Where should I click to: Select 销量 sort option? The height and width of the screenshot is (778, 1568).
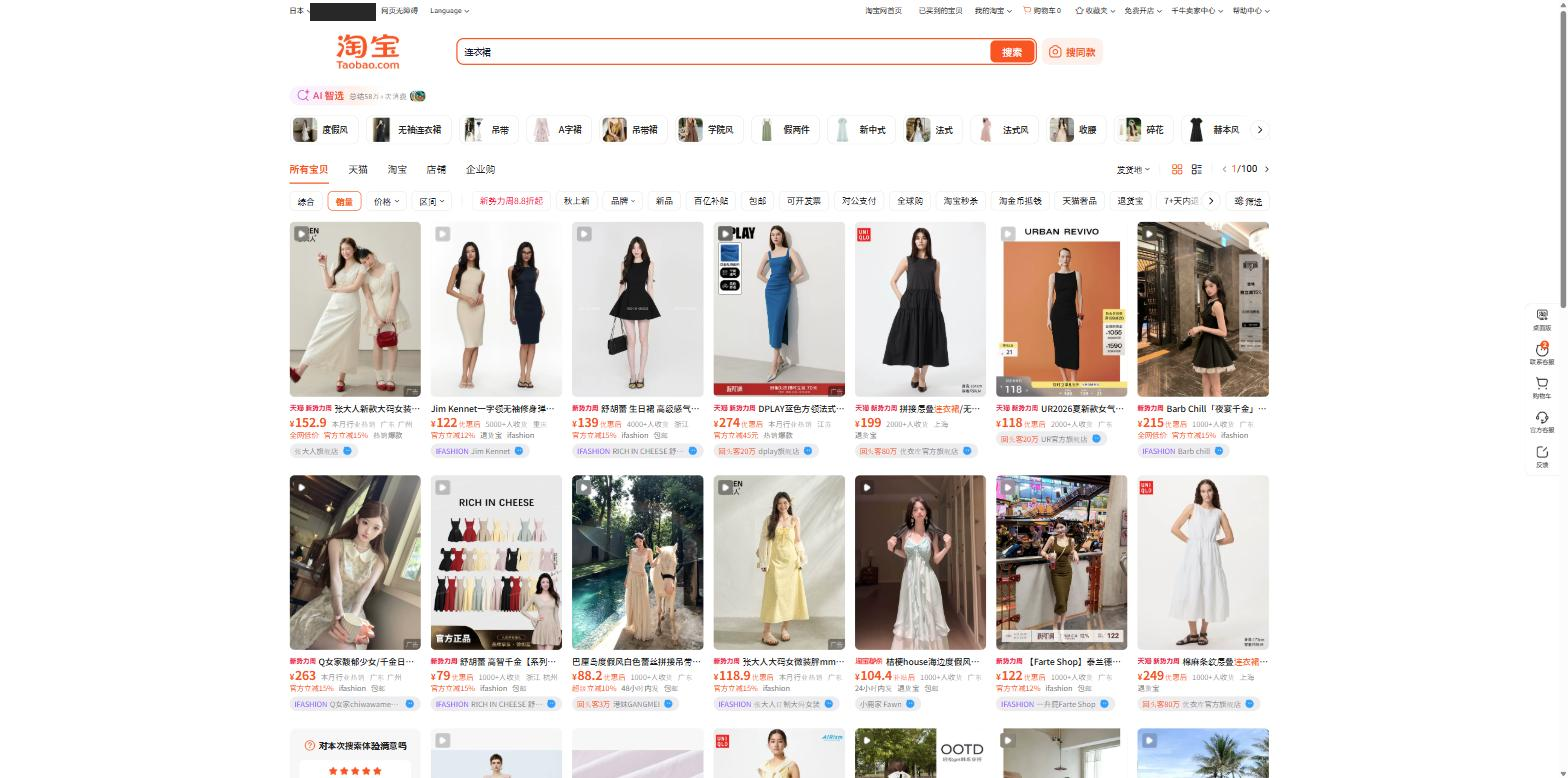tap(344, 201)
